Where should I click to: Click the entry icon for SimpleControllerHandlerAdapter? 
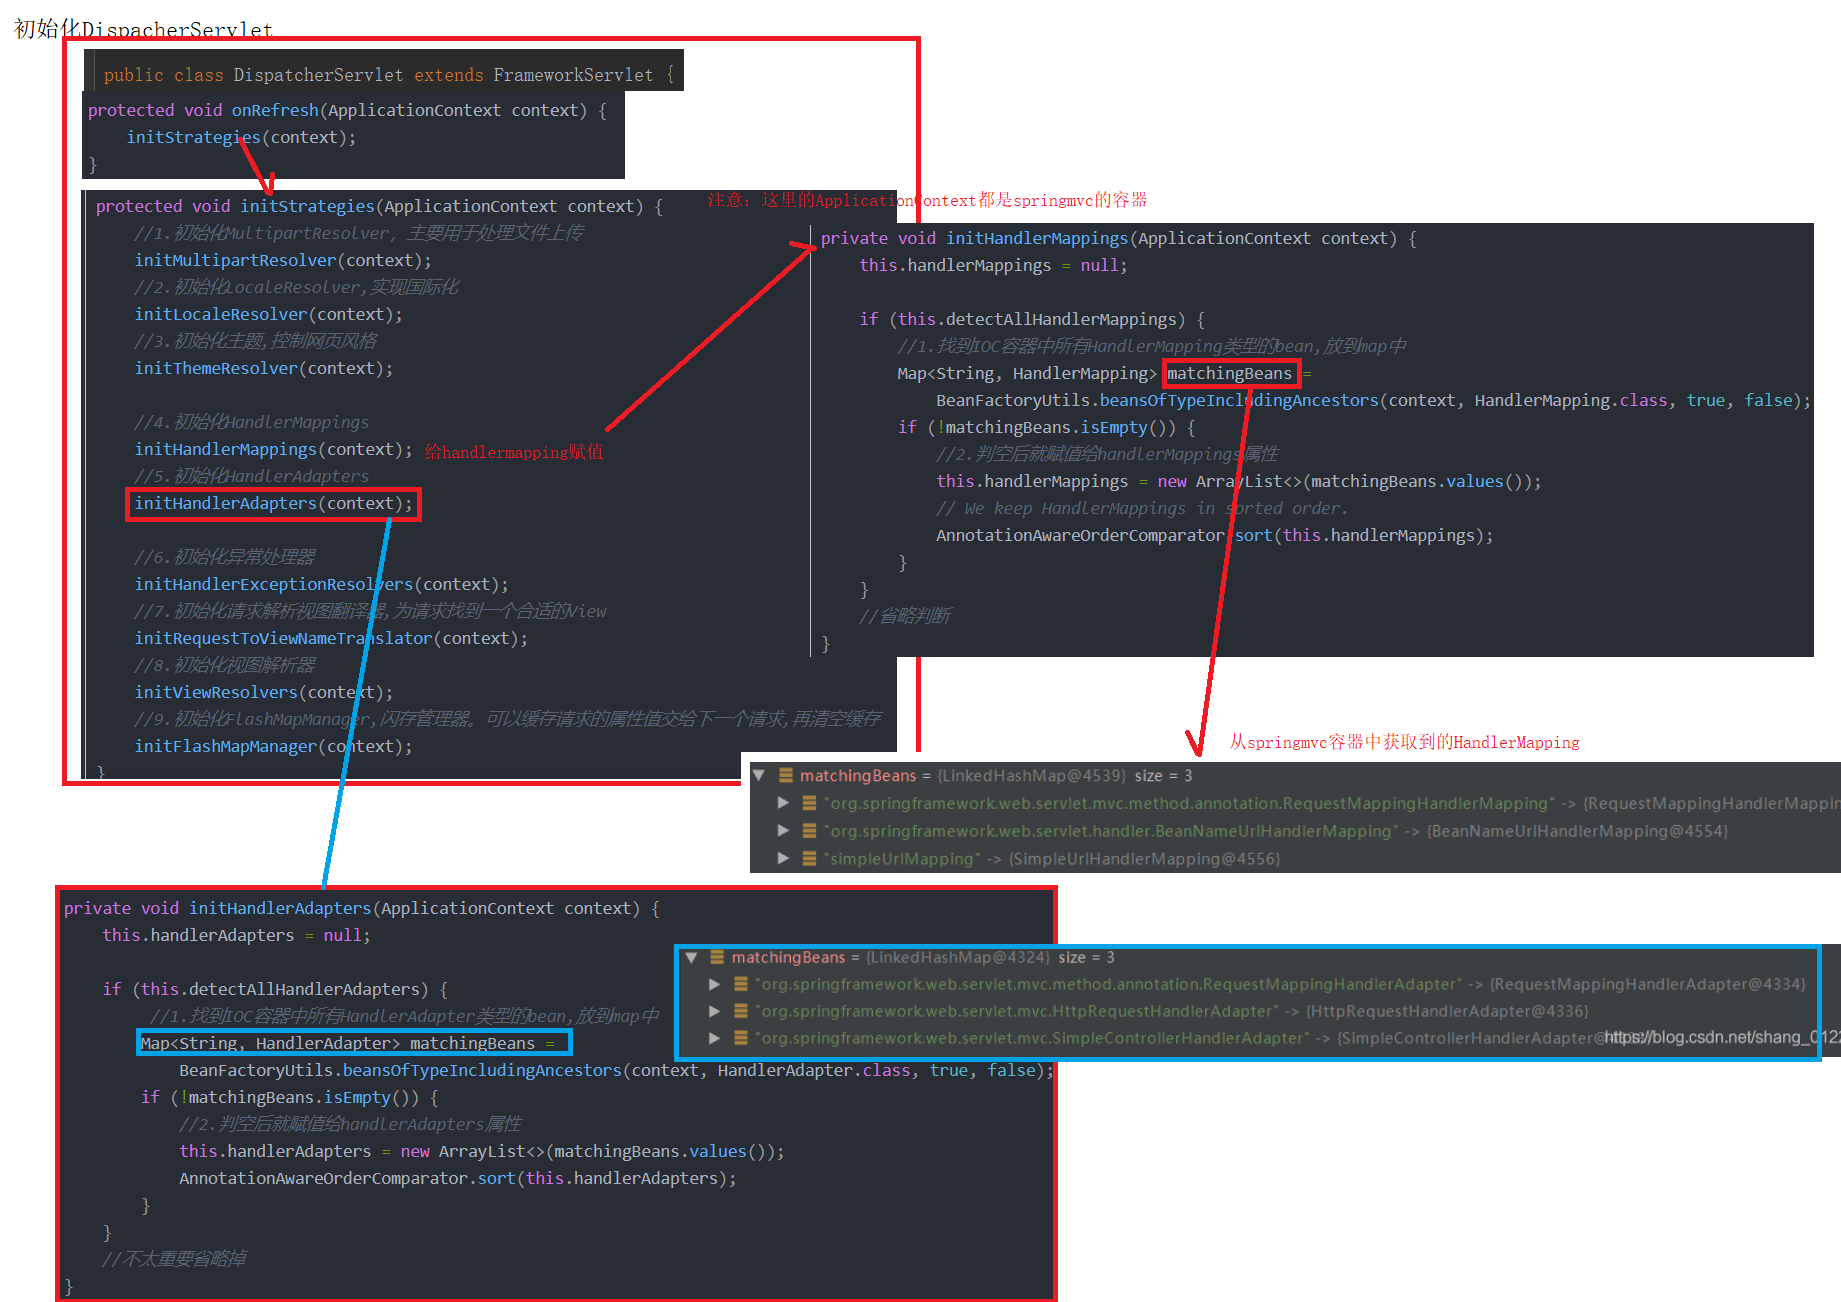coord(741,1038)
